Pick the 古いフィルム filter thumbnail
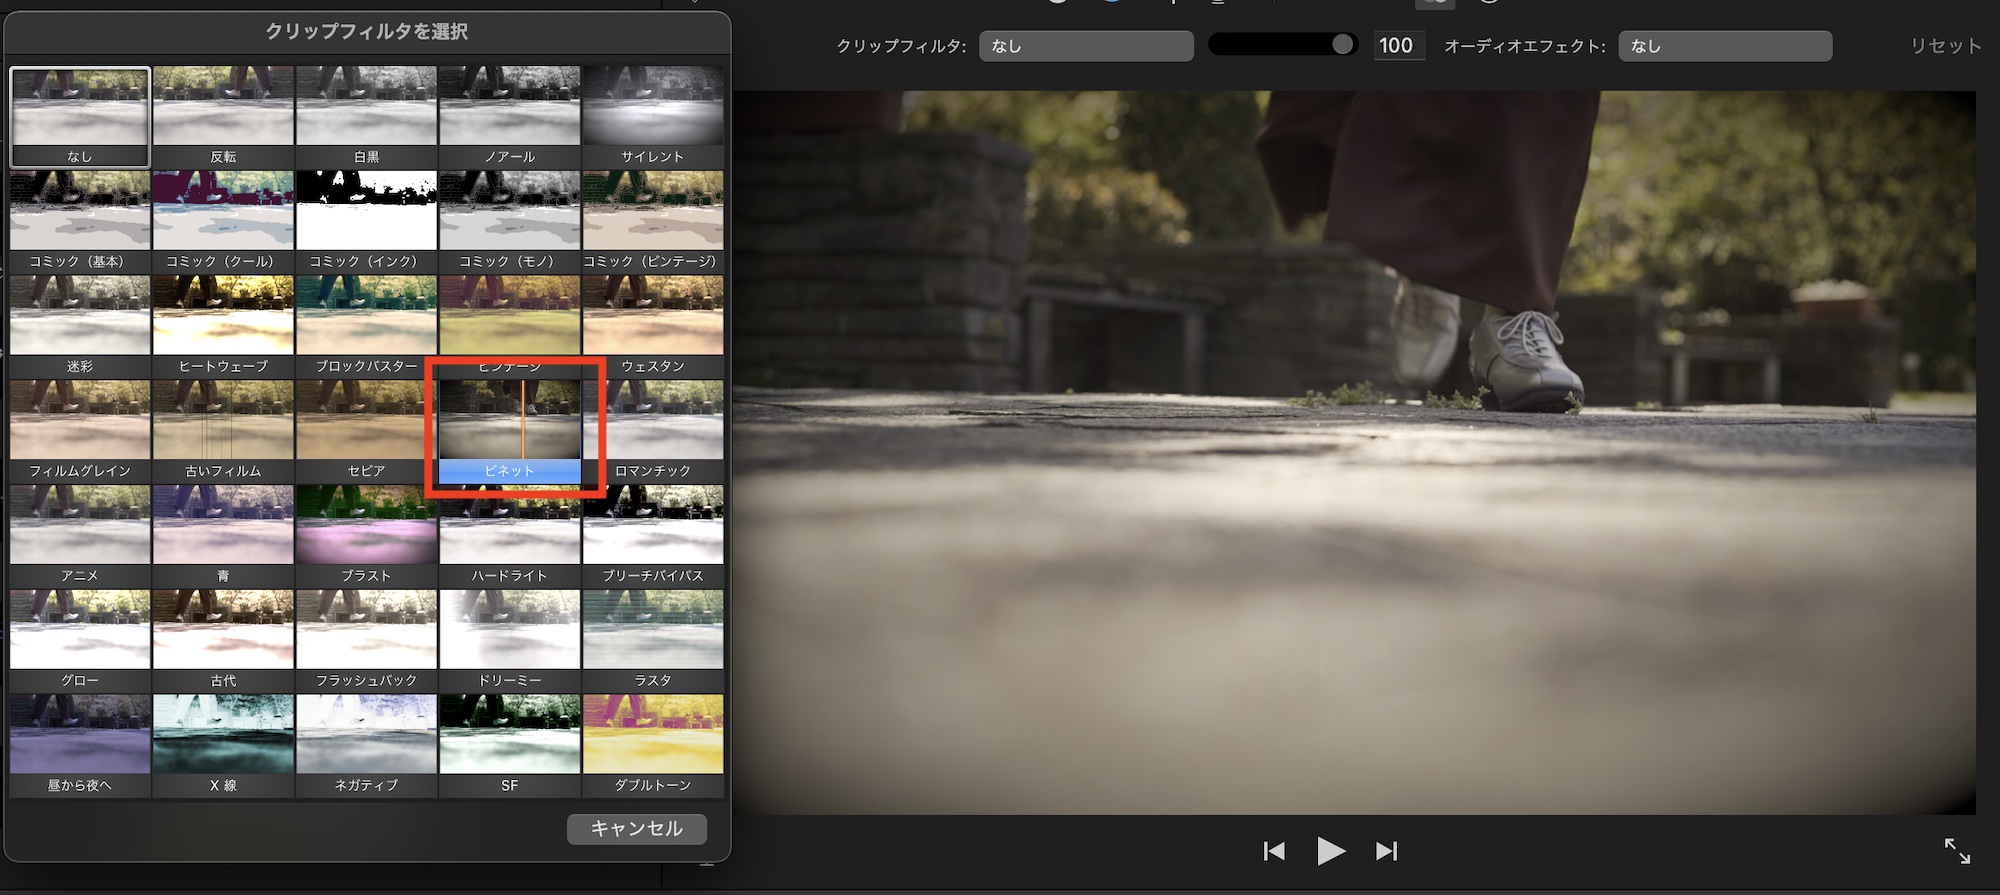The height and width of the screenshot is (895, 2000). click(x=223, y=431)
